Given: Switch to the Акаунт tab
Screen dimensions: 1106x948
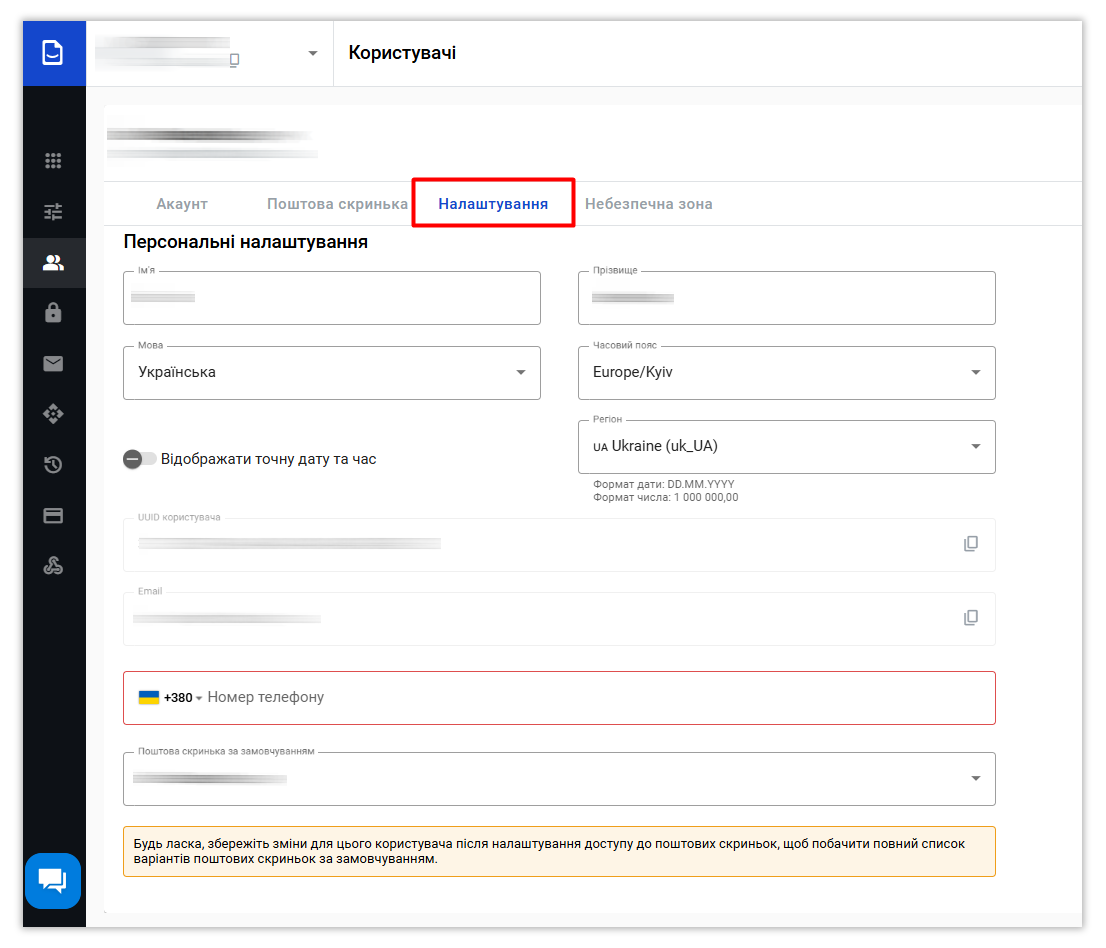Looking at the screenshot, I should [182, 204].
